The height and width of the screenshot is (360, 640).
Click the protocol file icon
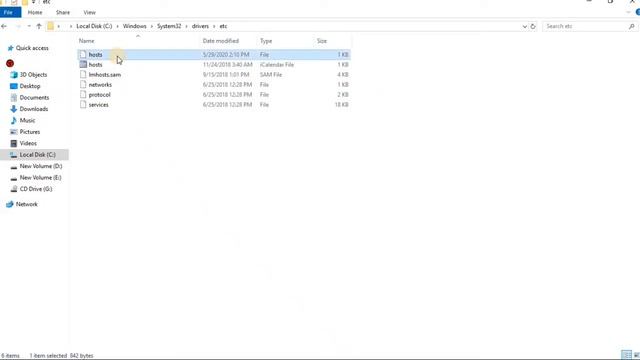coord(83,95)
